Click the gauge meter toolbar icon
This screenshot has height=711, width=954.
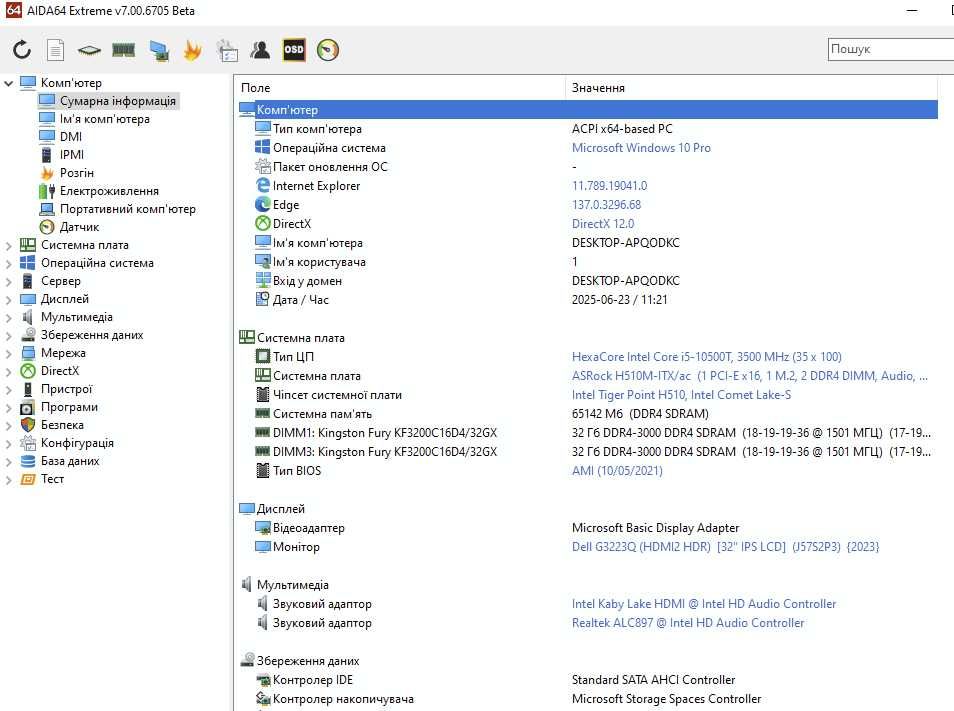[x=327, y=50]
